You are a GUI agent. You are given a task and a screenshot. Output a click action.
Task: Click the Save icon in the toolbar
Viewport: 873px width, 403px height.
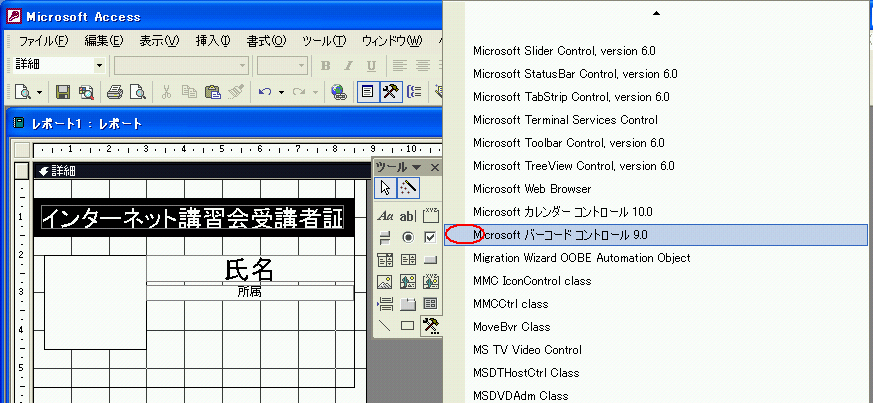coord(63,92)
